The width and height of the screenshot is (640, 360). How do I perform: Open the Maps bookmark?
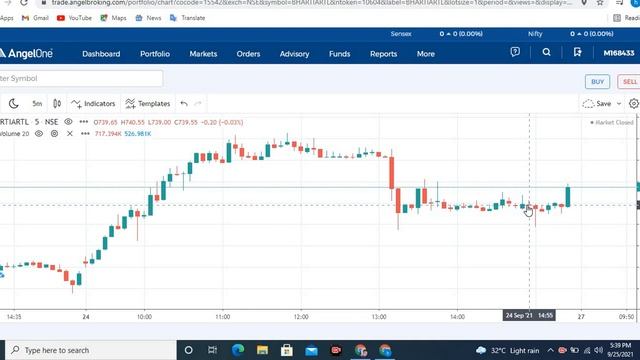[x=113, y=18]
